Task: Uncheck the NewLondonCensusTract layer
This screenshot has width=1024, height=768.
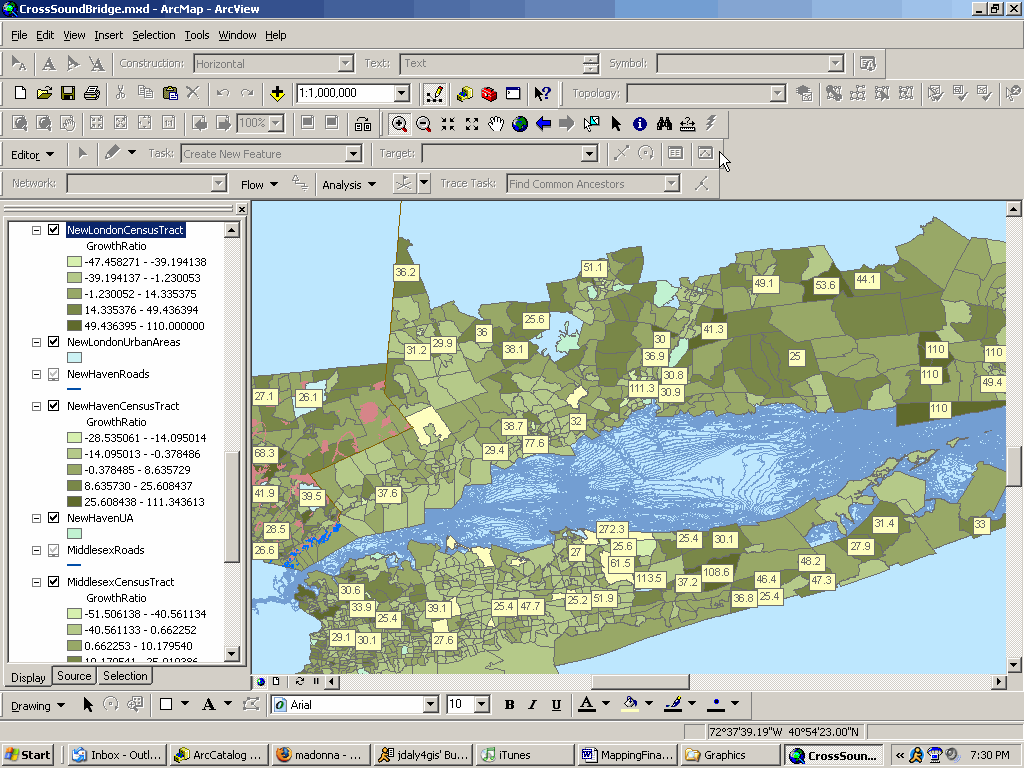Action: point(54,230)
